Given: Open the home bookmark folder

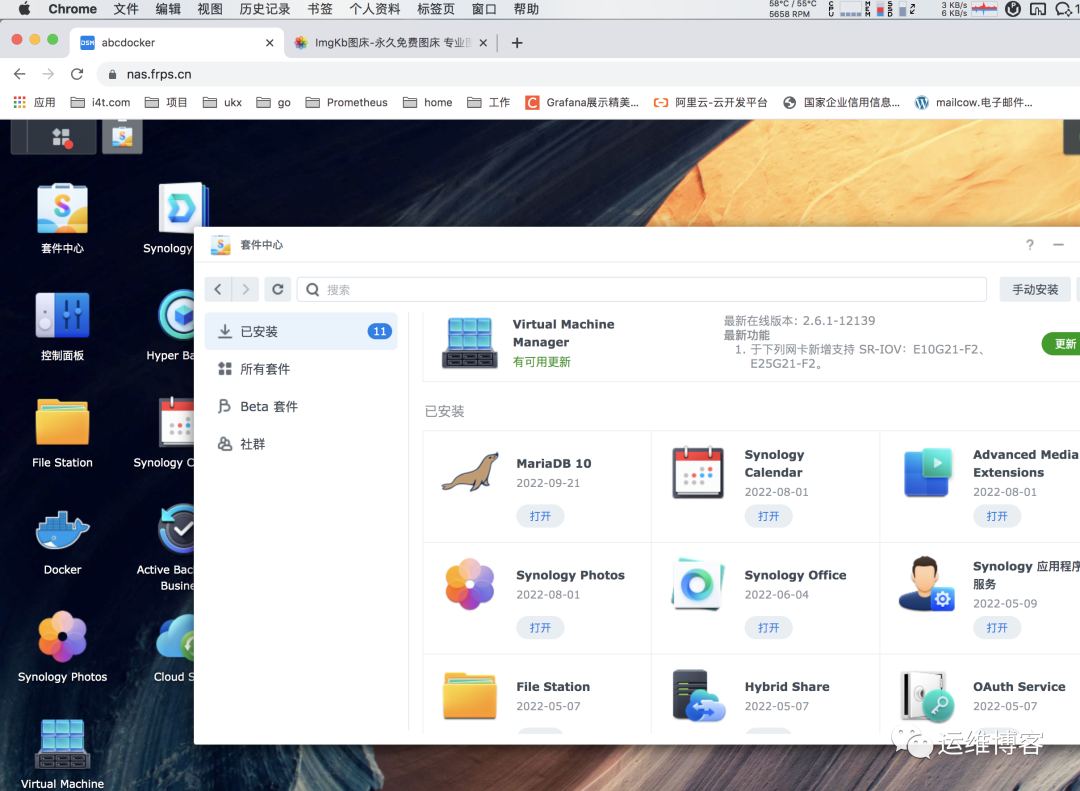Looking at the screenshot, I should tap(428, 102).
